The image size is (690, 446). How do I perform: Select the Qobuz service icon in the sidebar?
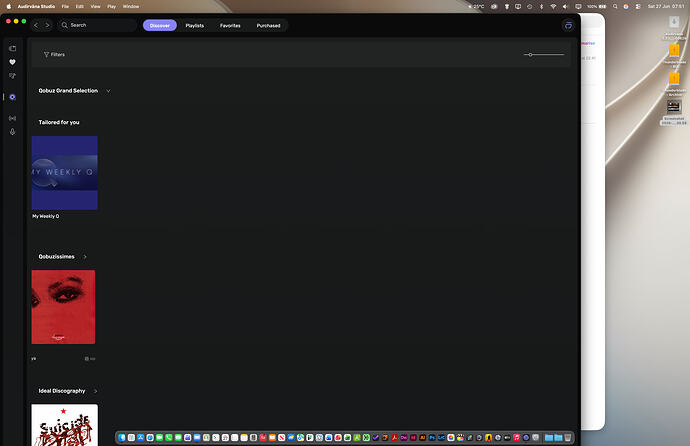tap(12, 97)
